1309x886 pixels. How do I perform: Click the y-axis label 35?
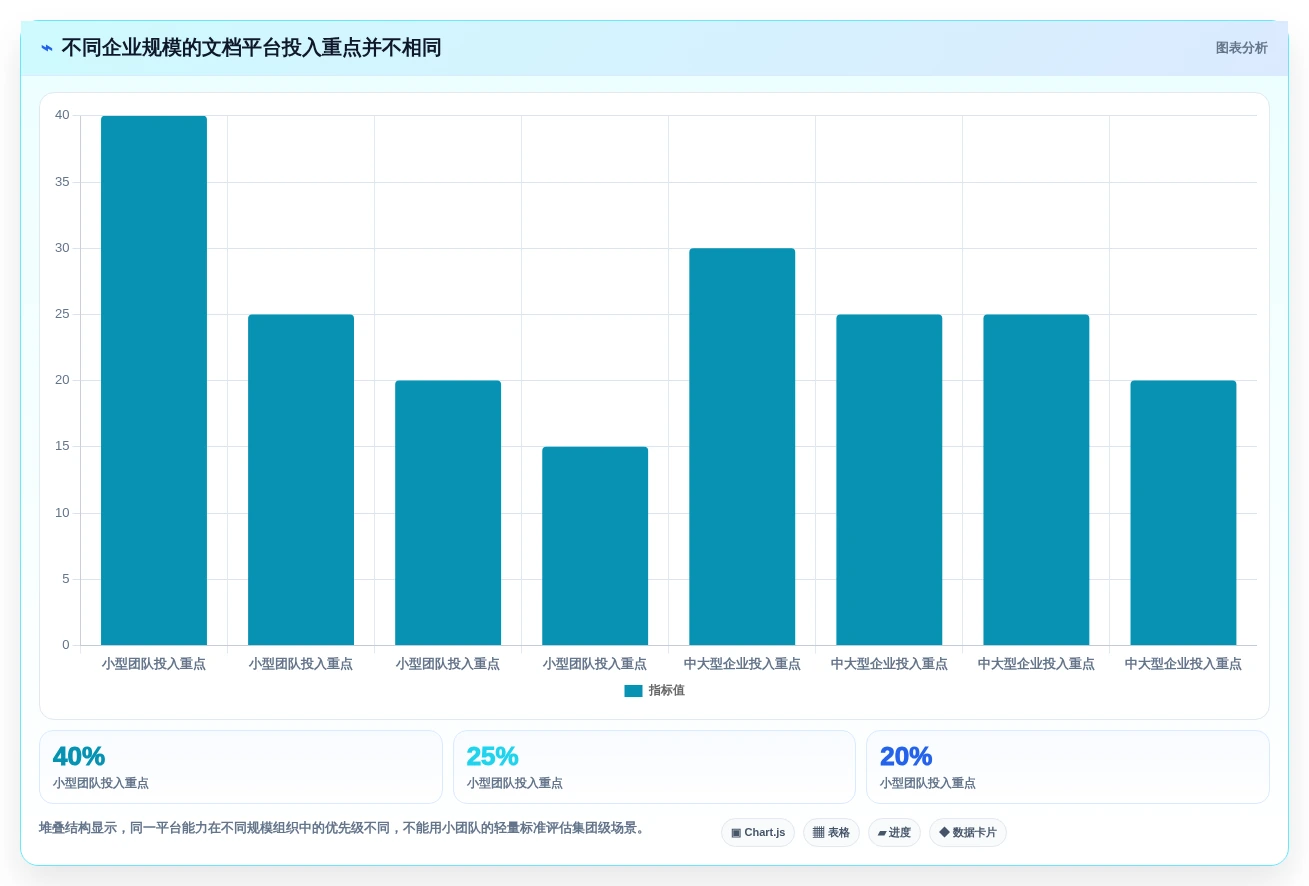pyautogui.click(x=62, y=182)
